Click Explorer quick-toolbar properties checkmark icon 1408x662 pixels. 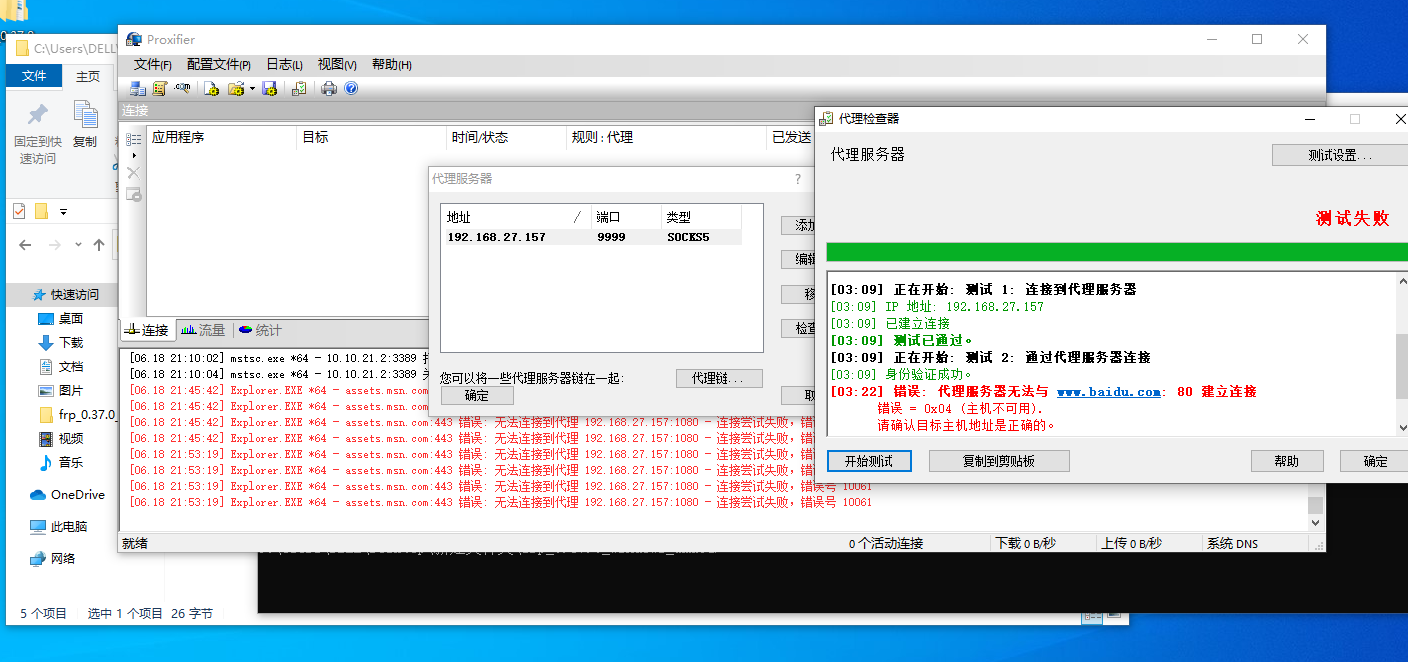point(19,211)
